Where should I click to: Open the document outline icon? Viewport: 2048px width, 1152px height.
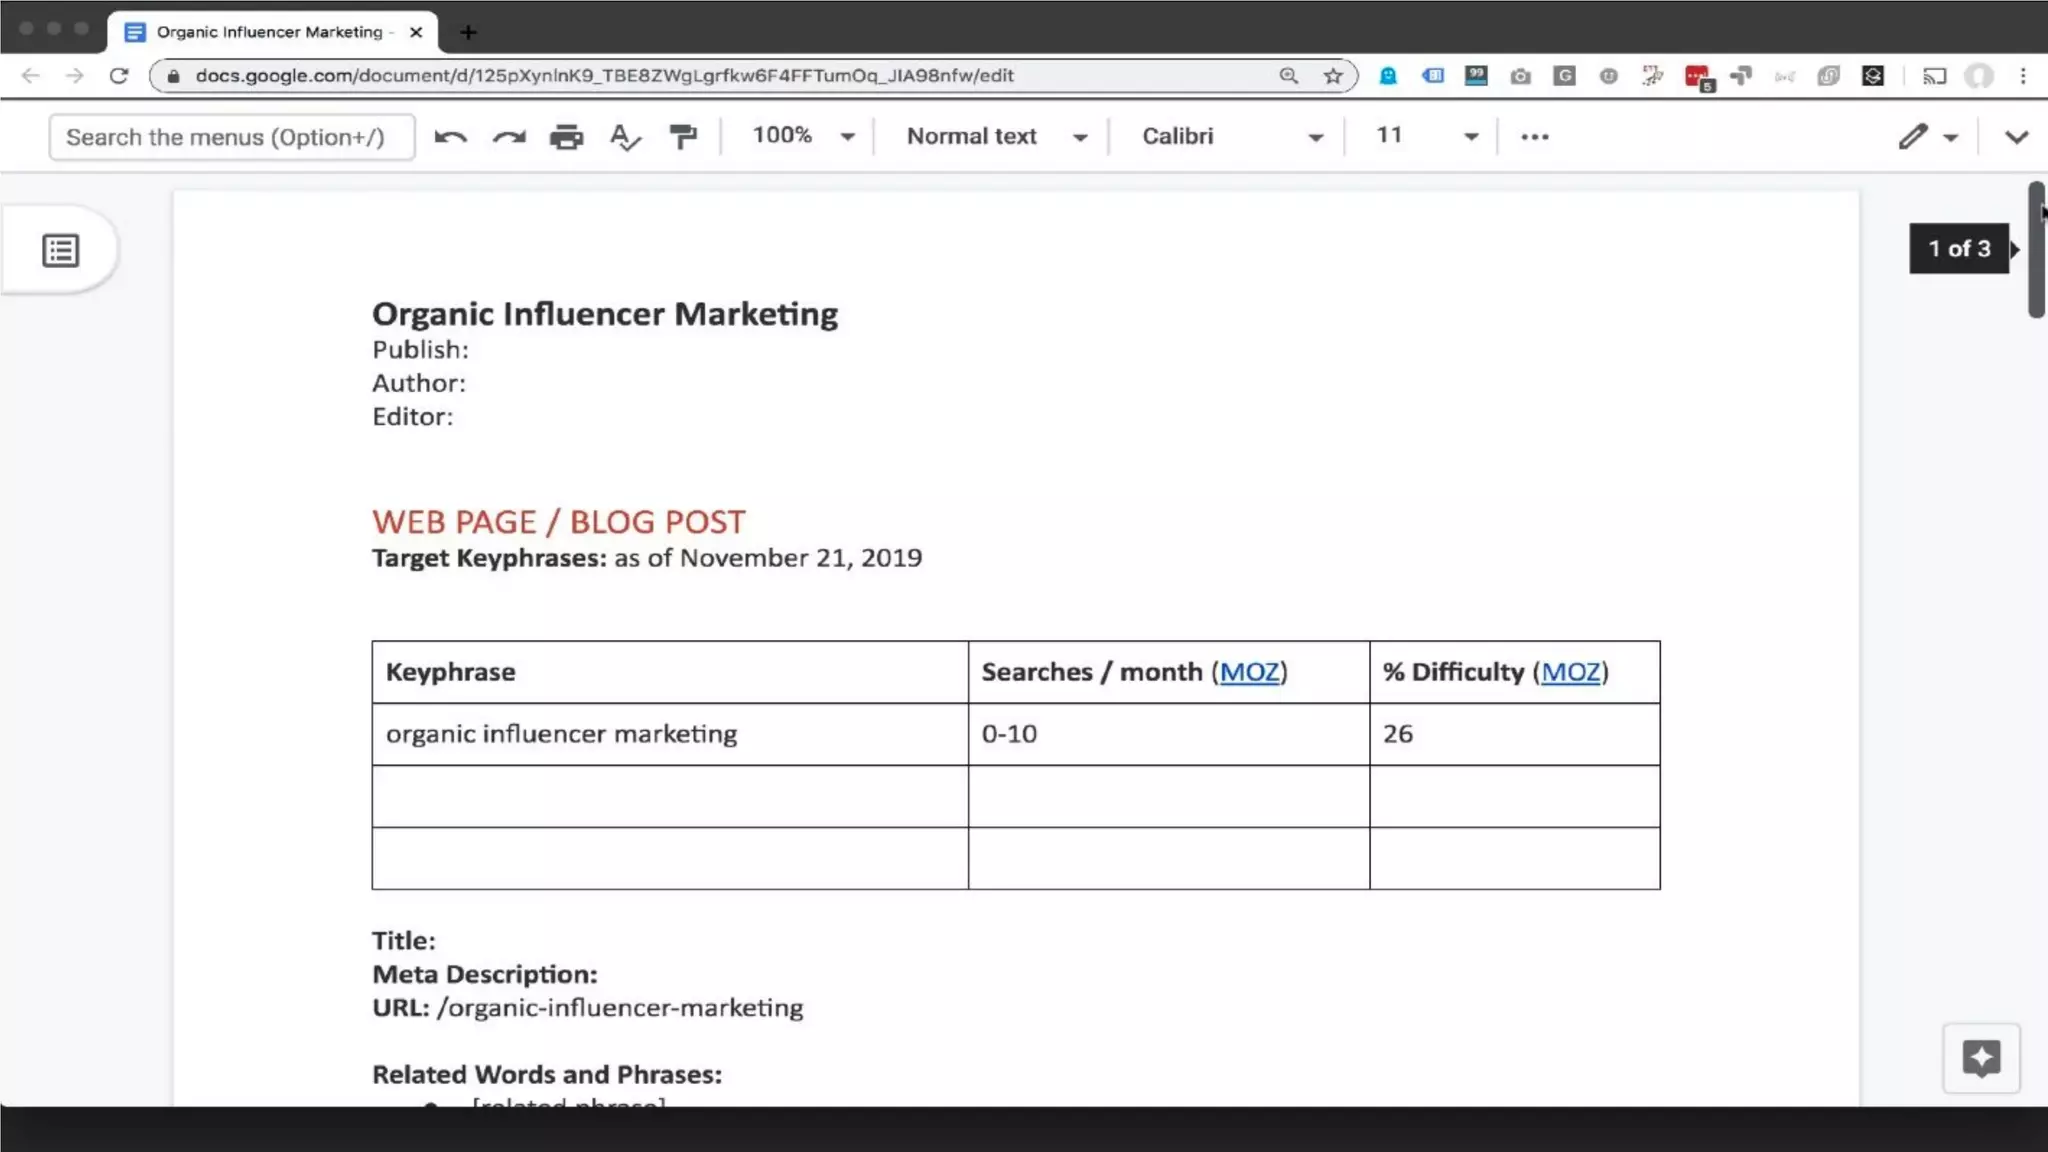tap(61, 250)
